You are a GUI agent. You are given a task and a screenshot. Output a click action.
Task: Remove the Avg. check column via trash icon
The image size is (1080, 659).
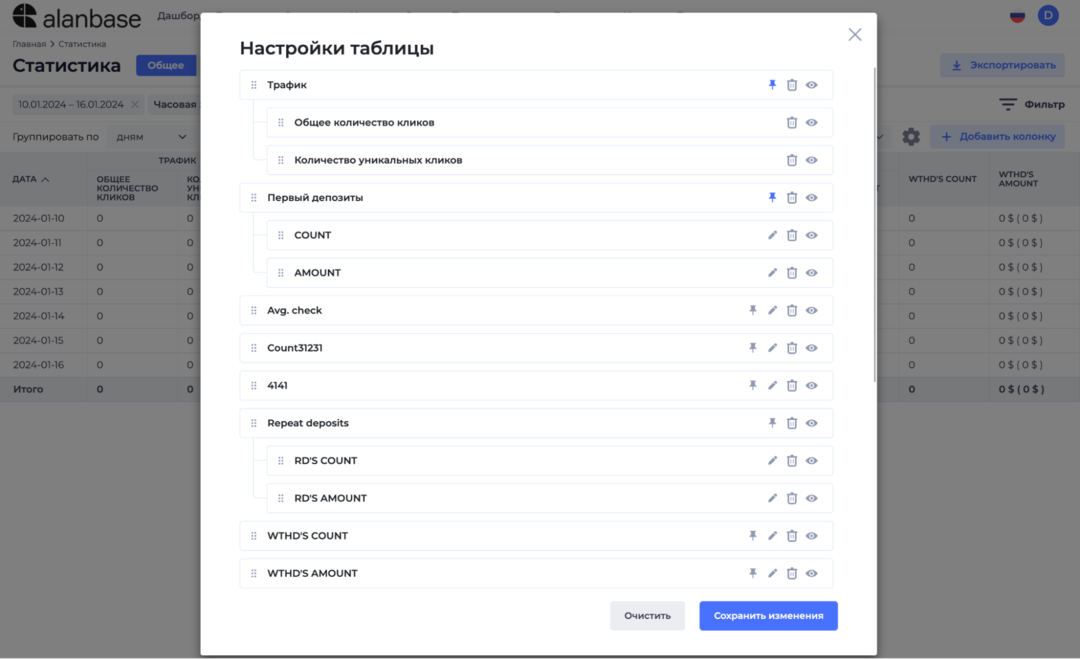click(x=791, y=310)
